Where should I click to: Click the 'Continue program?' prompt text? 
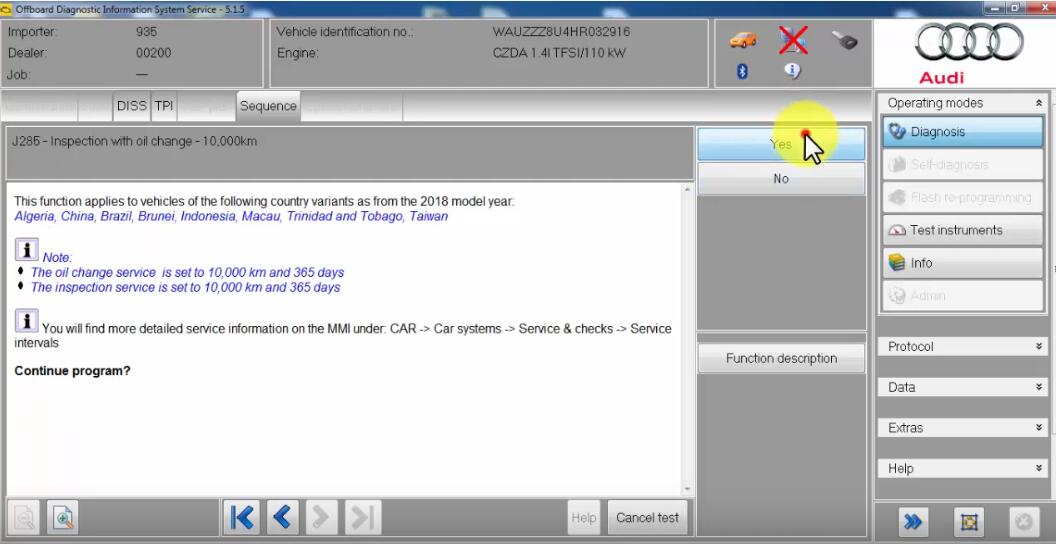(x=72, y=371)
